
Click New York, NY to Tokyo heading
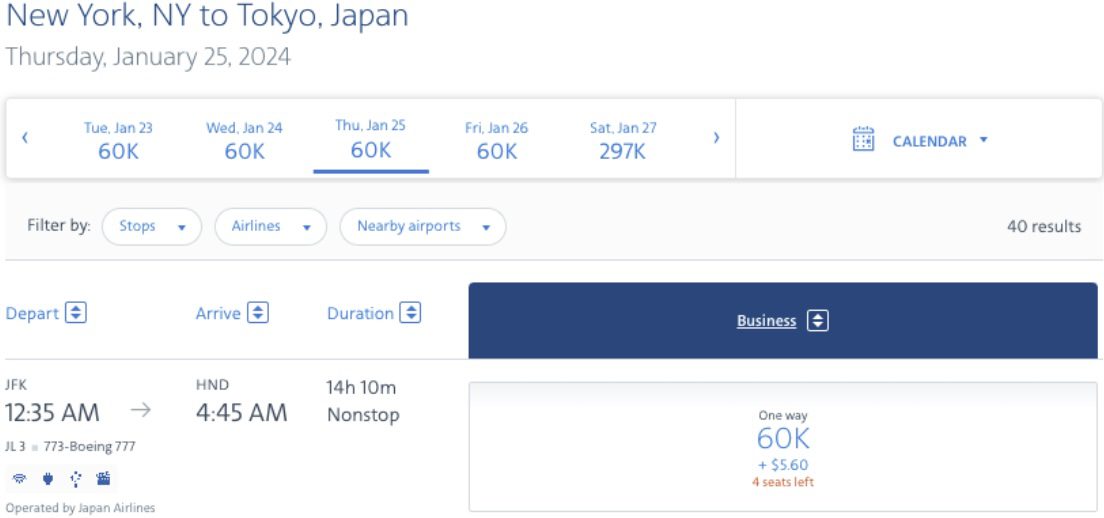(x=207, y=15)
